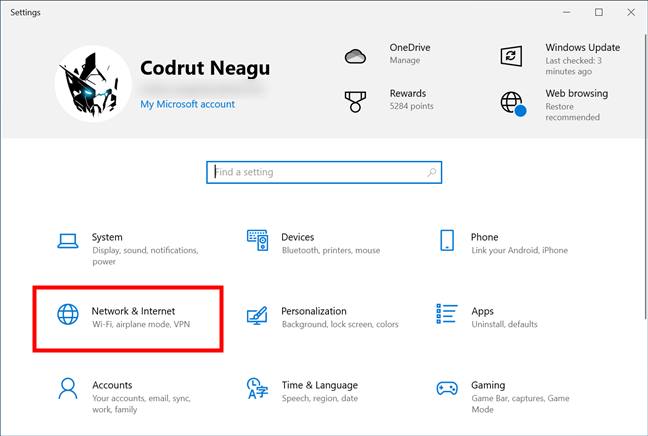This screenshot has width=648, height=436.
Task: Click 'Uninstall, defaults' description
Action: (x=504, y=324)
